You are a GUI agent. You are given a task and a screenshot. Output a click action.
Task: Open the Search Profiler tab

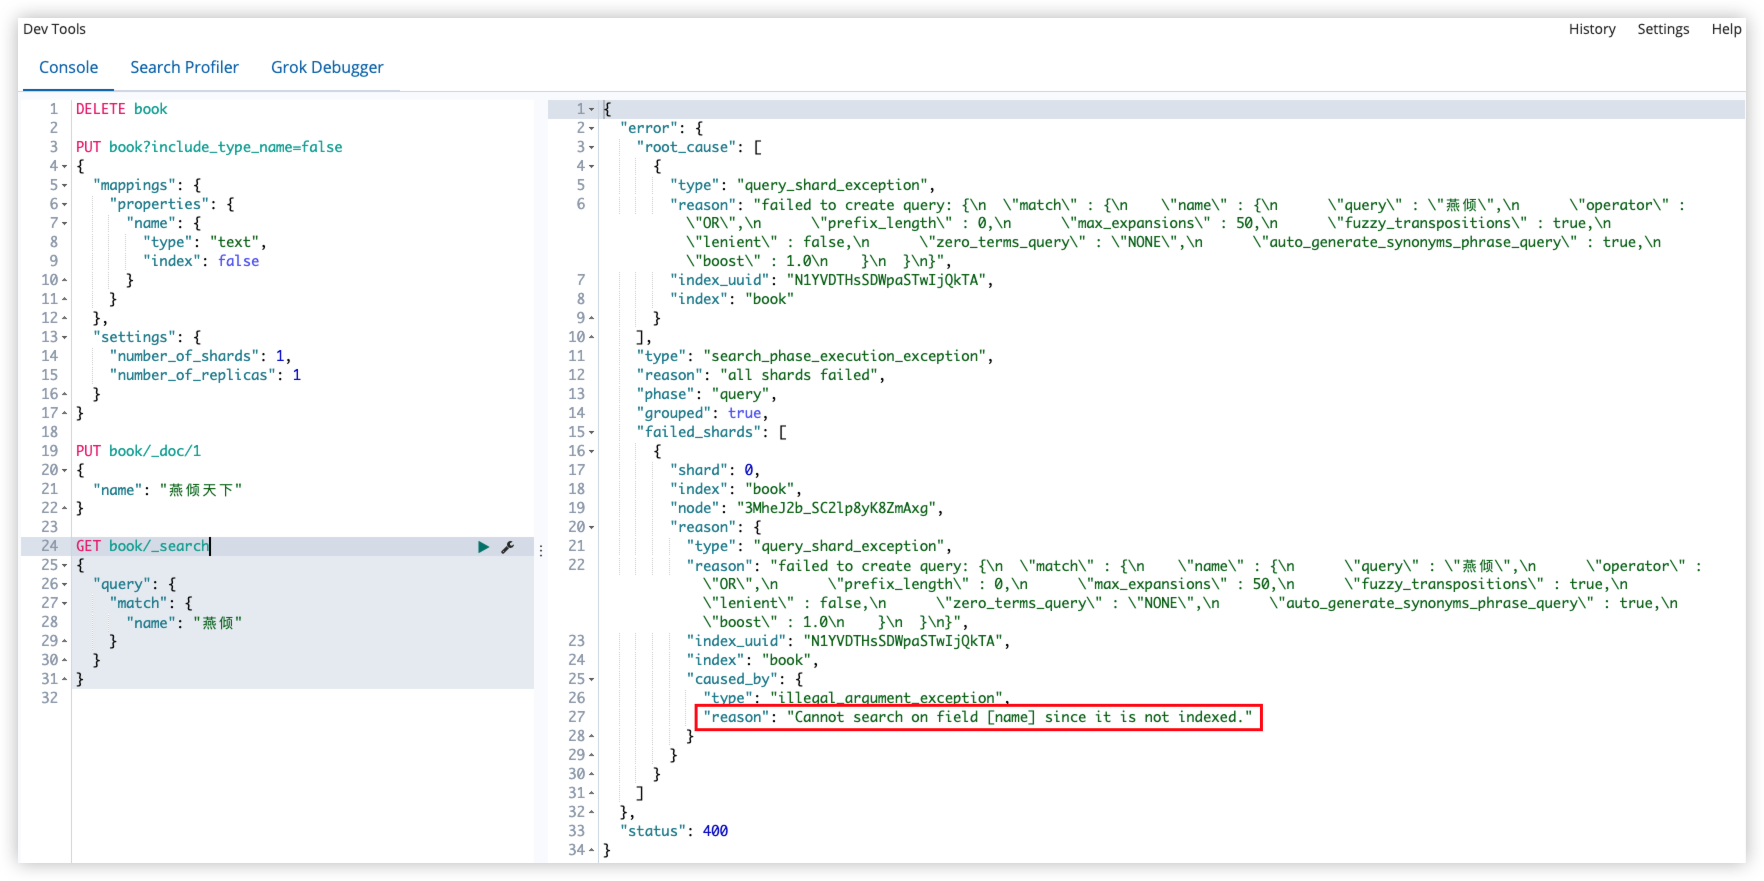(184, 67)
